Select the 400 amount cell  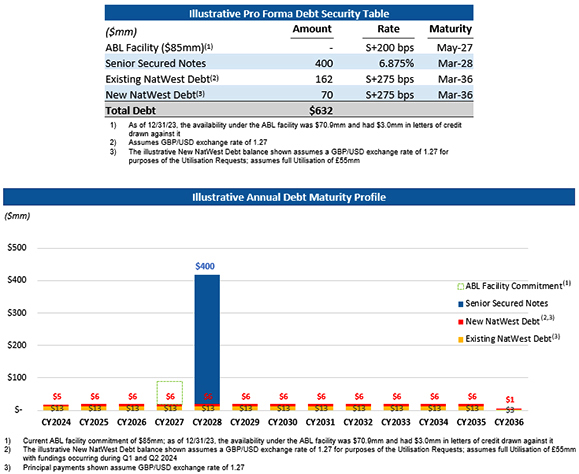[324, 63]
